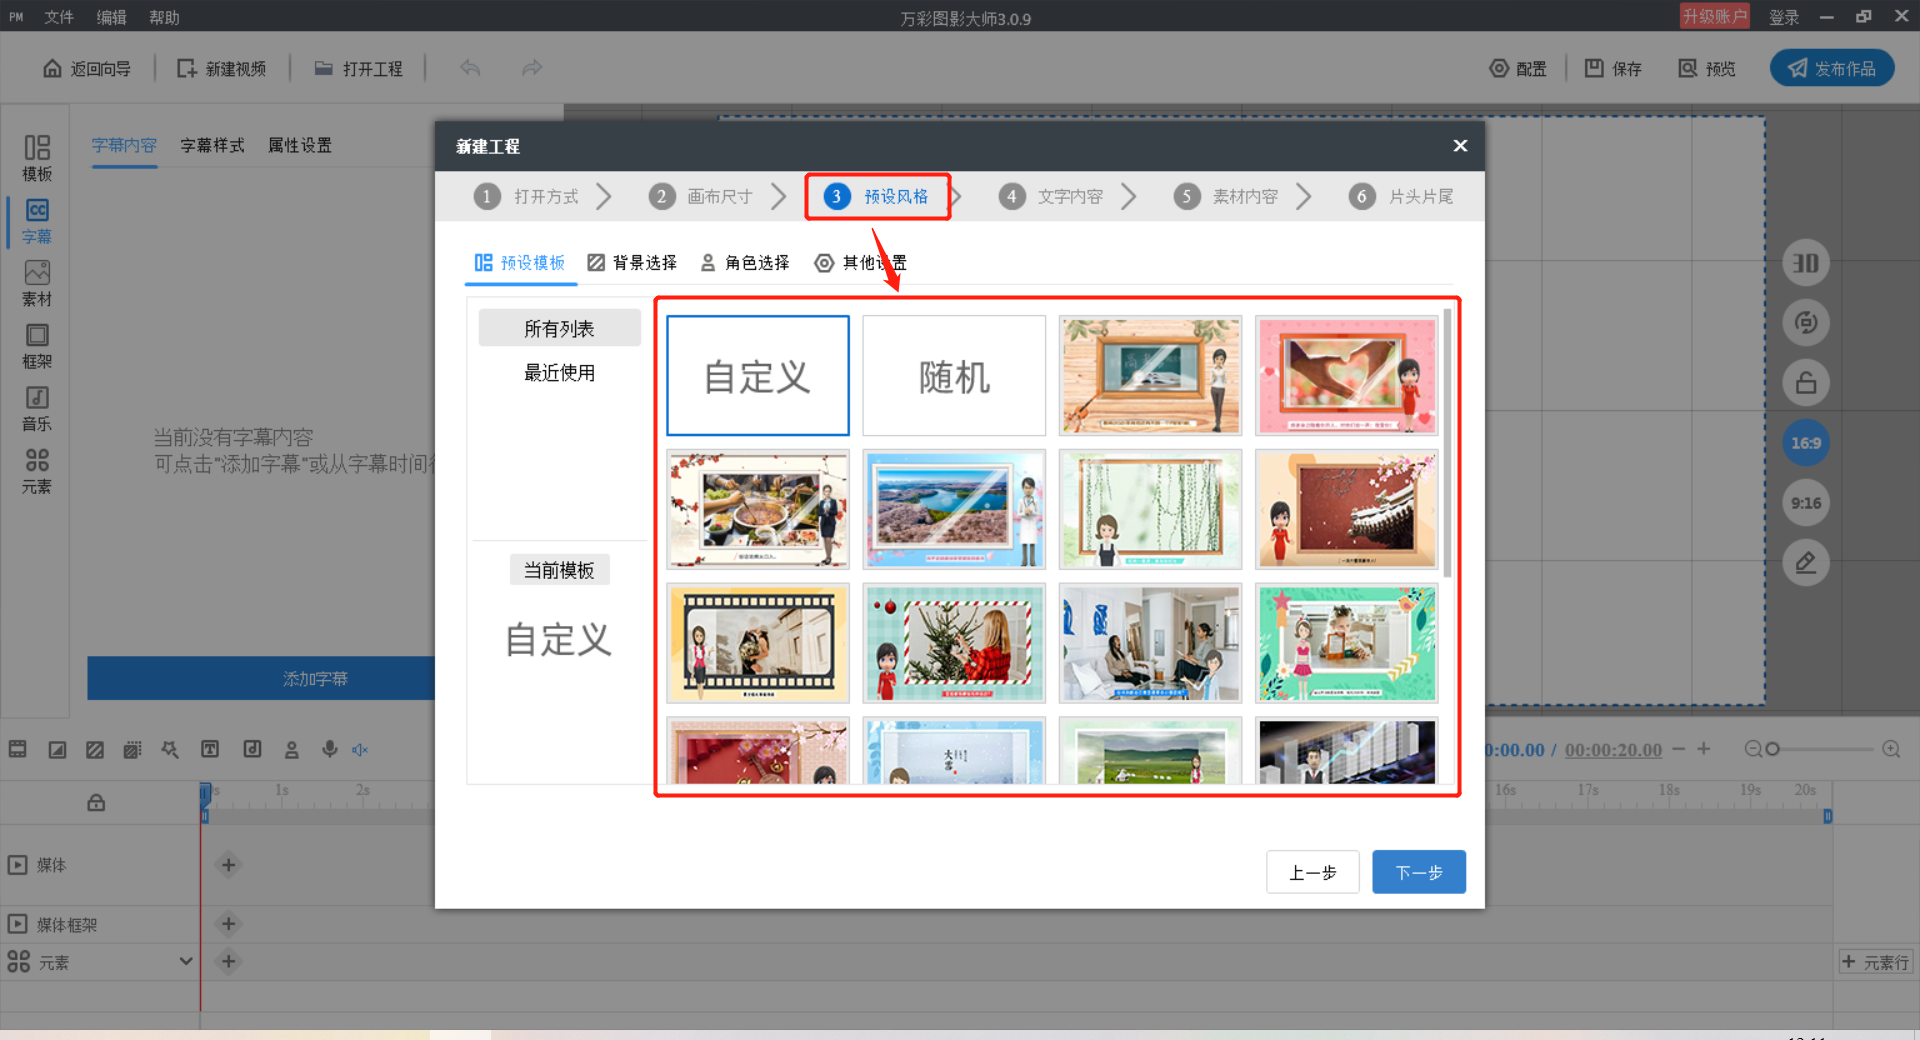Select the 随机 template thumbnail

(x=954, y=376)
